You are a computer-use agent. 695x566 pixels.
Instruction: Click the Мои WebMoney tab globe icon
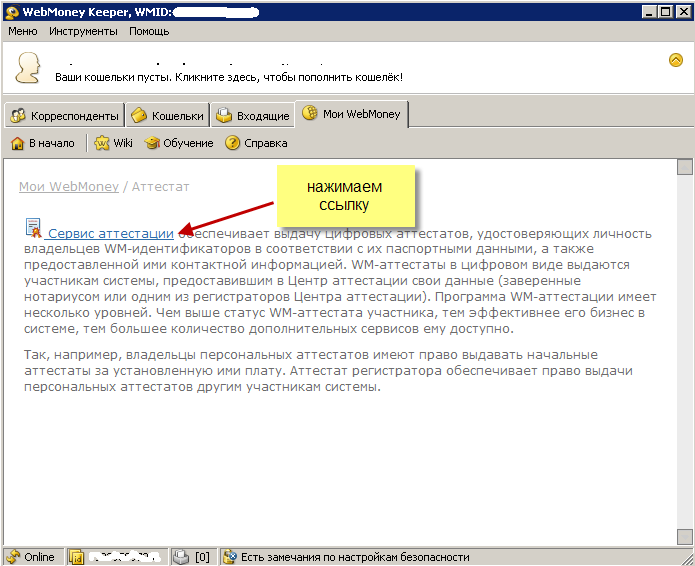click(310, 113)
